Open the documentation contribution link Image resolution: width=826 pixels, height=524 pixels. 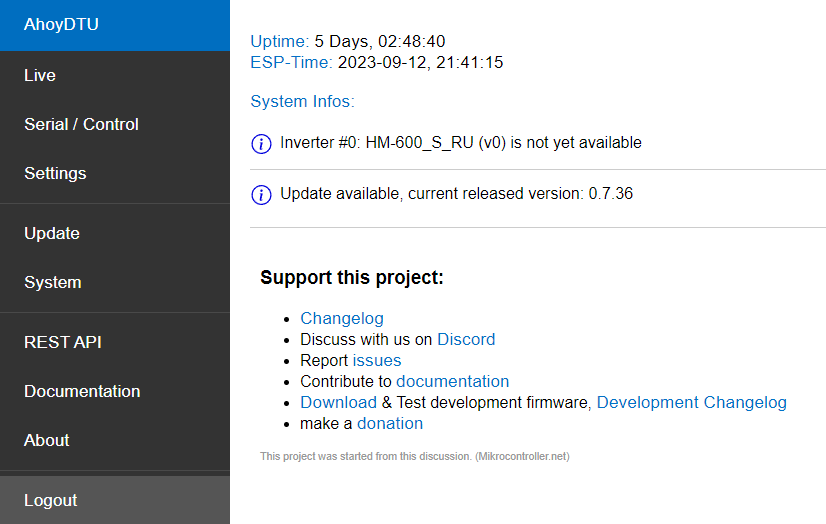coord(452,381)
